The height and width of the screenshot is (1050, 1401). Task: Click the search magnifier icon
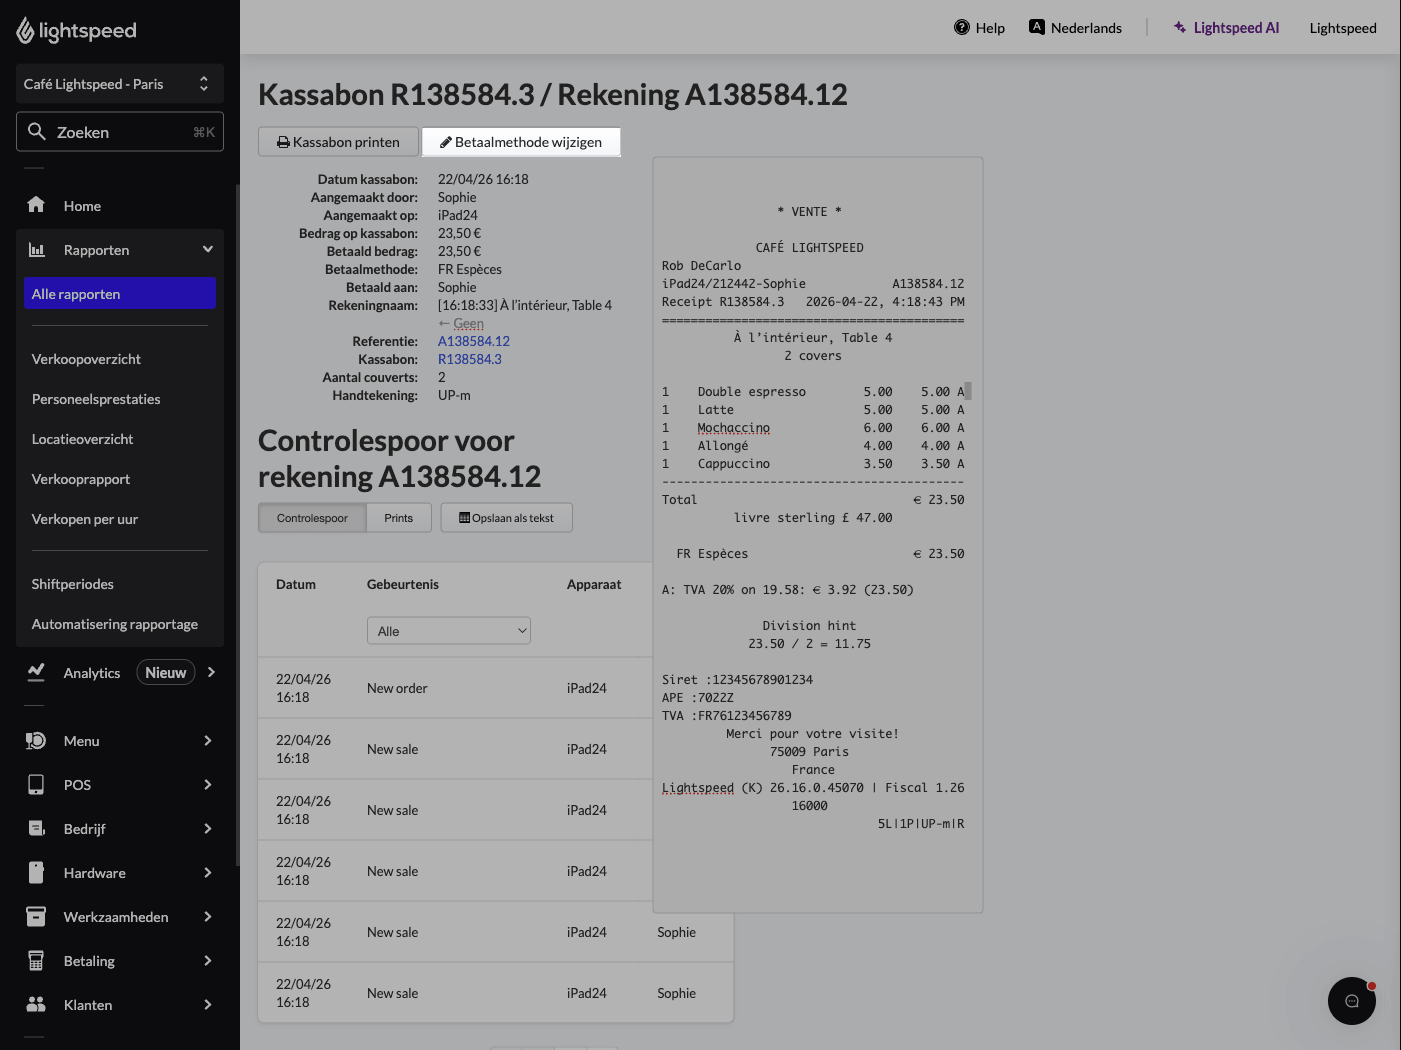point(37,132)
